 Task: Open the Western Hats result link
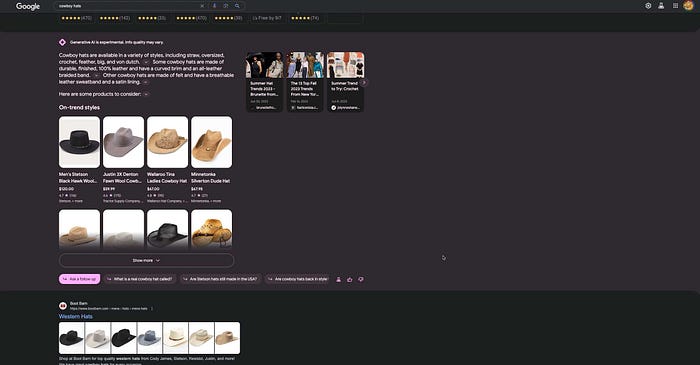(x=75, y=316)
